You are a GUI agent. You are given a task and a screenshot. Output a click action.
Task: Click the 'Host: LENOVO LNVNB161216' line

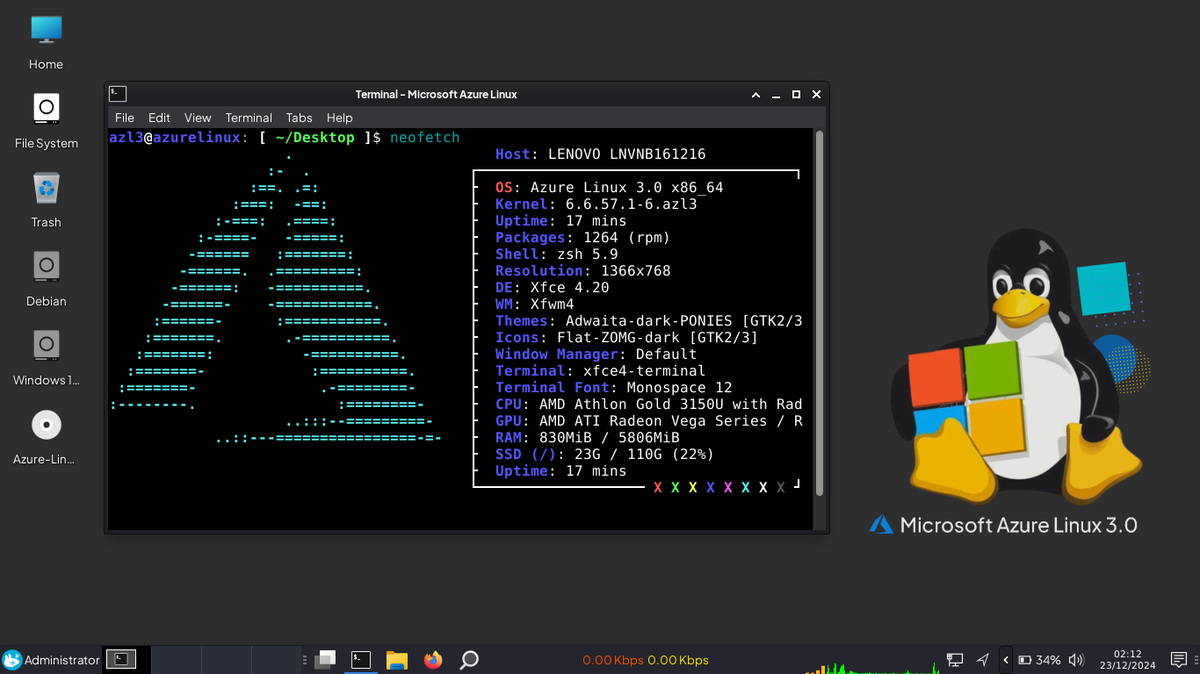(x=600, y=154)
